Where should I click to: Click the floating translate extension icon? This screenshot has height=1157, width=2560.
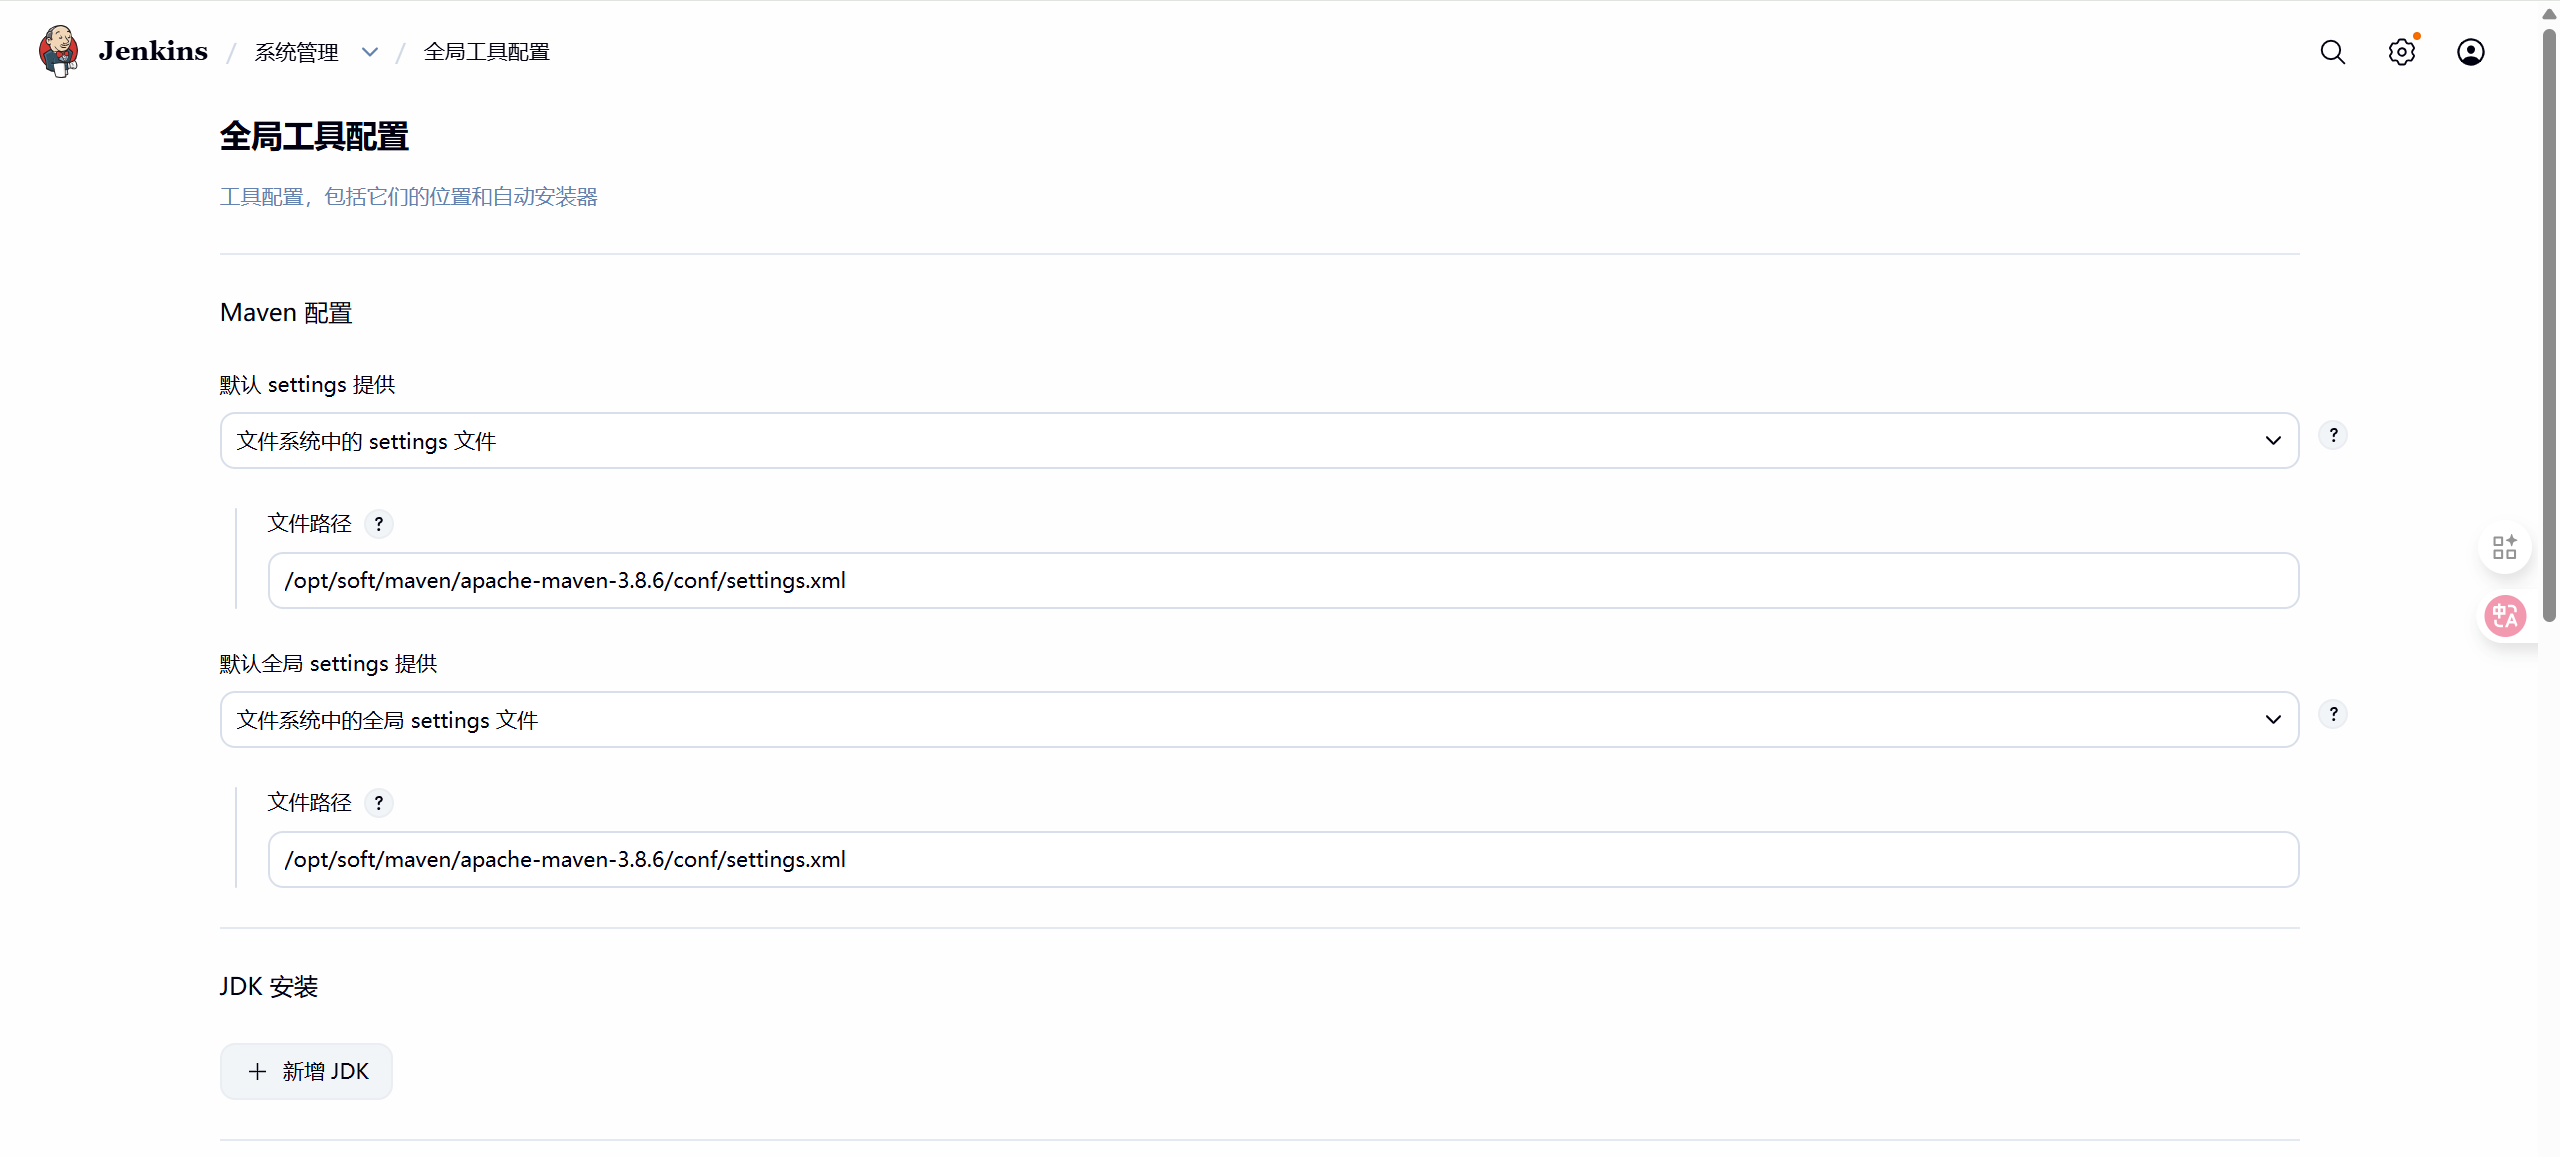click(x=2505, y=616)
